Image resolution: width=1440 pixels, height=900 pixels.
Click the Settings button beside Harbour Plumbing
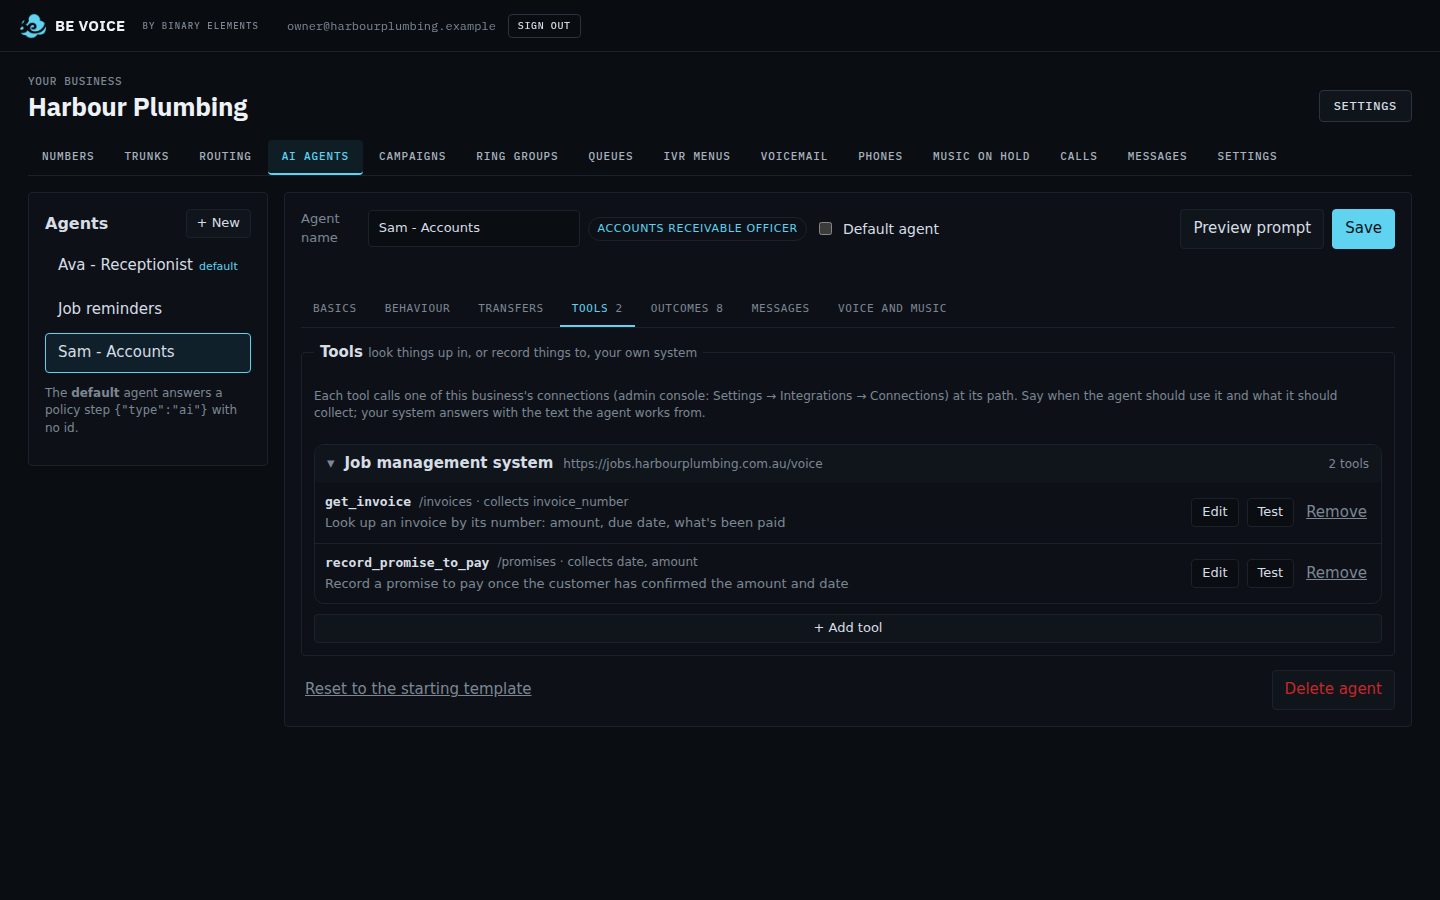point(1365,106)
